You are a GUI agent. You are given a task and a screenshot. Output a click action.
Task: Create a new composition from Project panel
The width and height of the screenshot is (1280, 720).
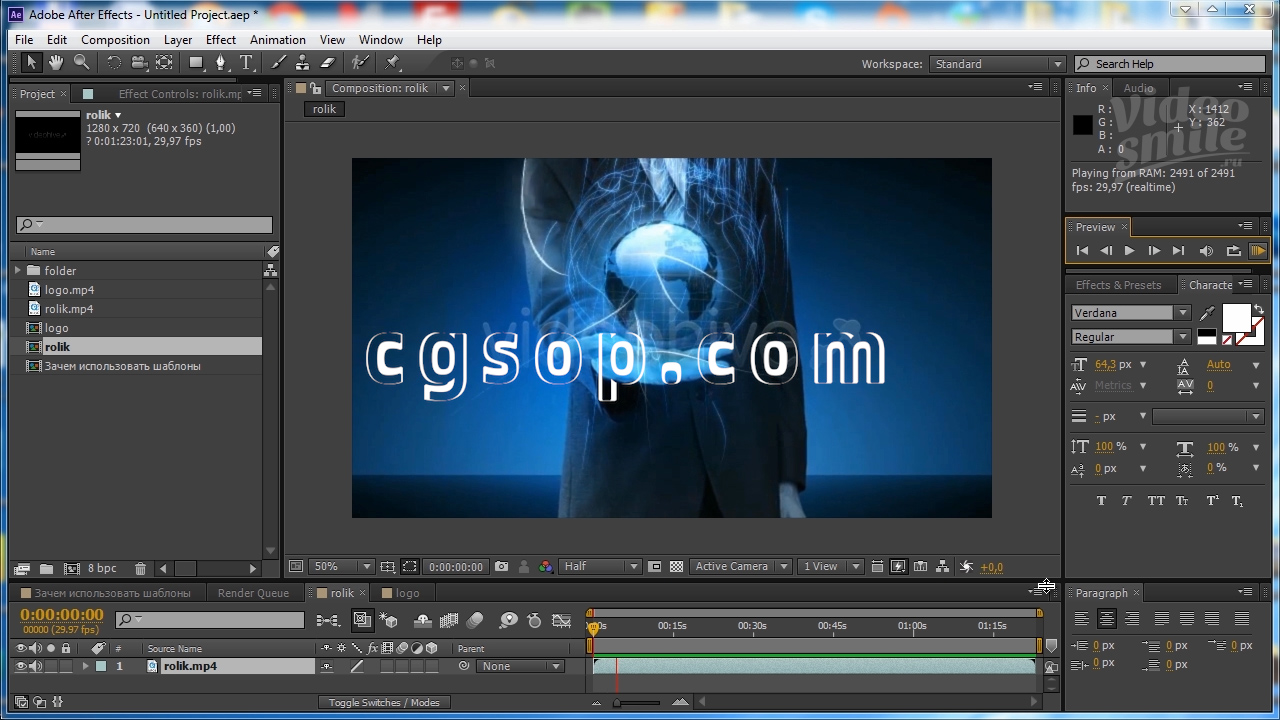coord(71,569)
